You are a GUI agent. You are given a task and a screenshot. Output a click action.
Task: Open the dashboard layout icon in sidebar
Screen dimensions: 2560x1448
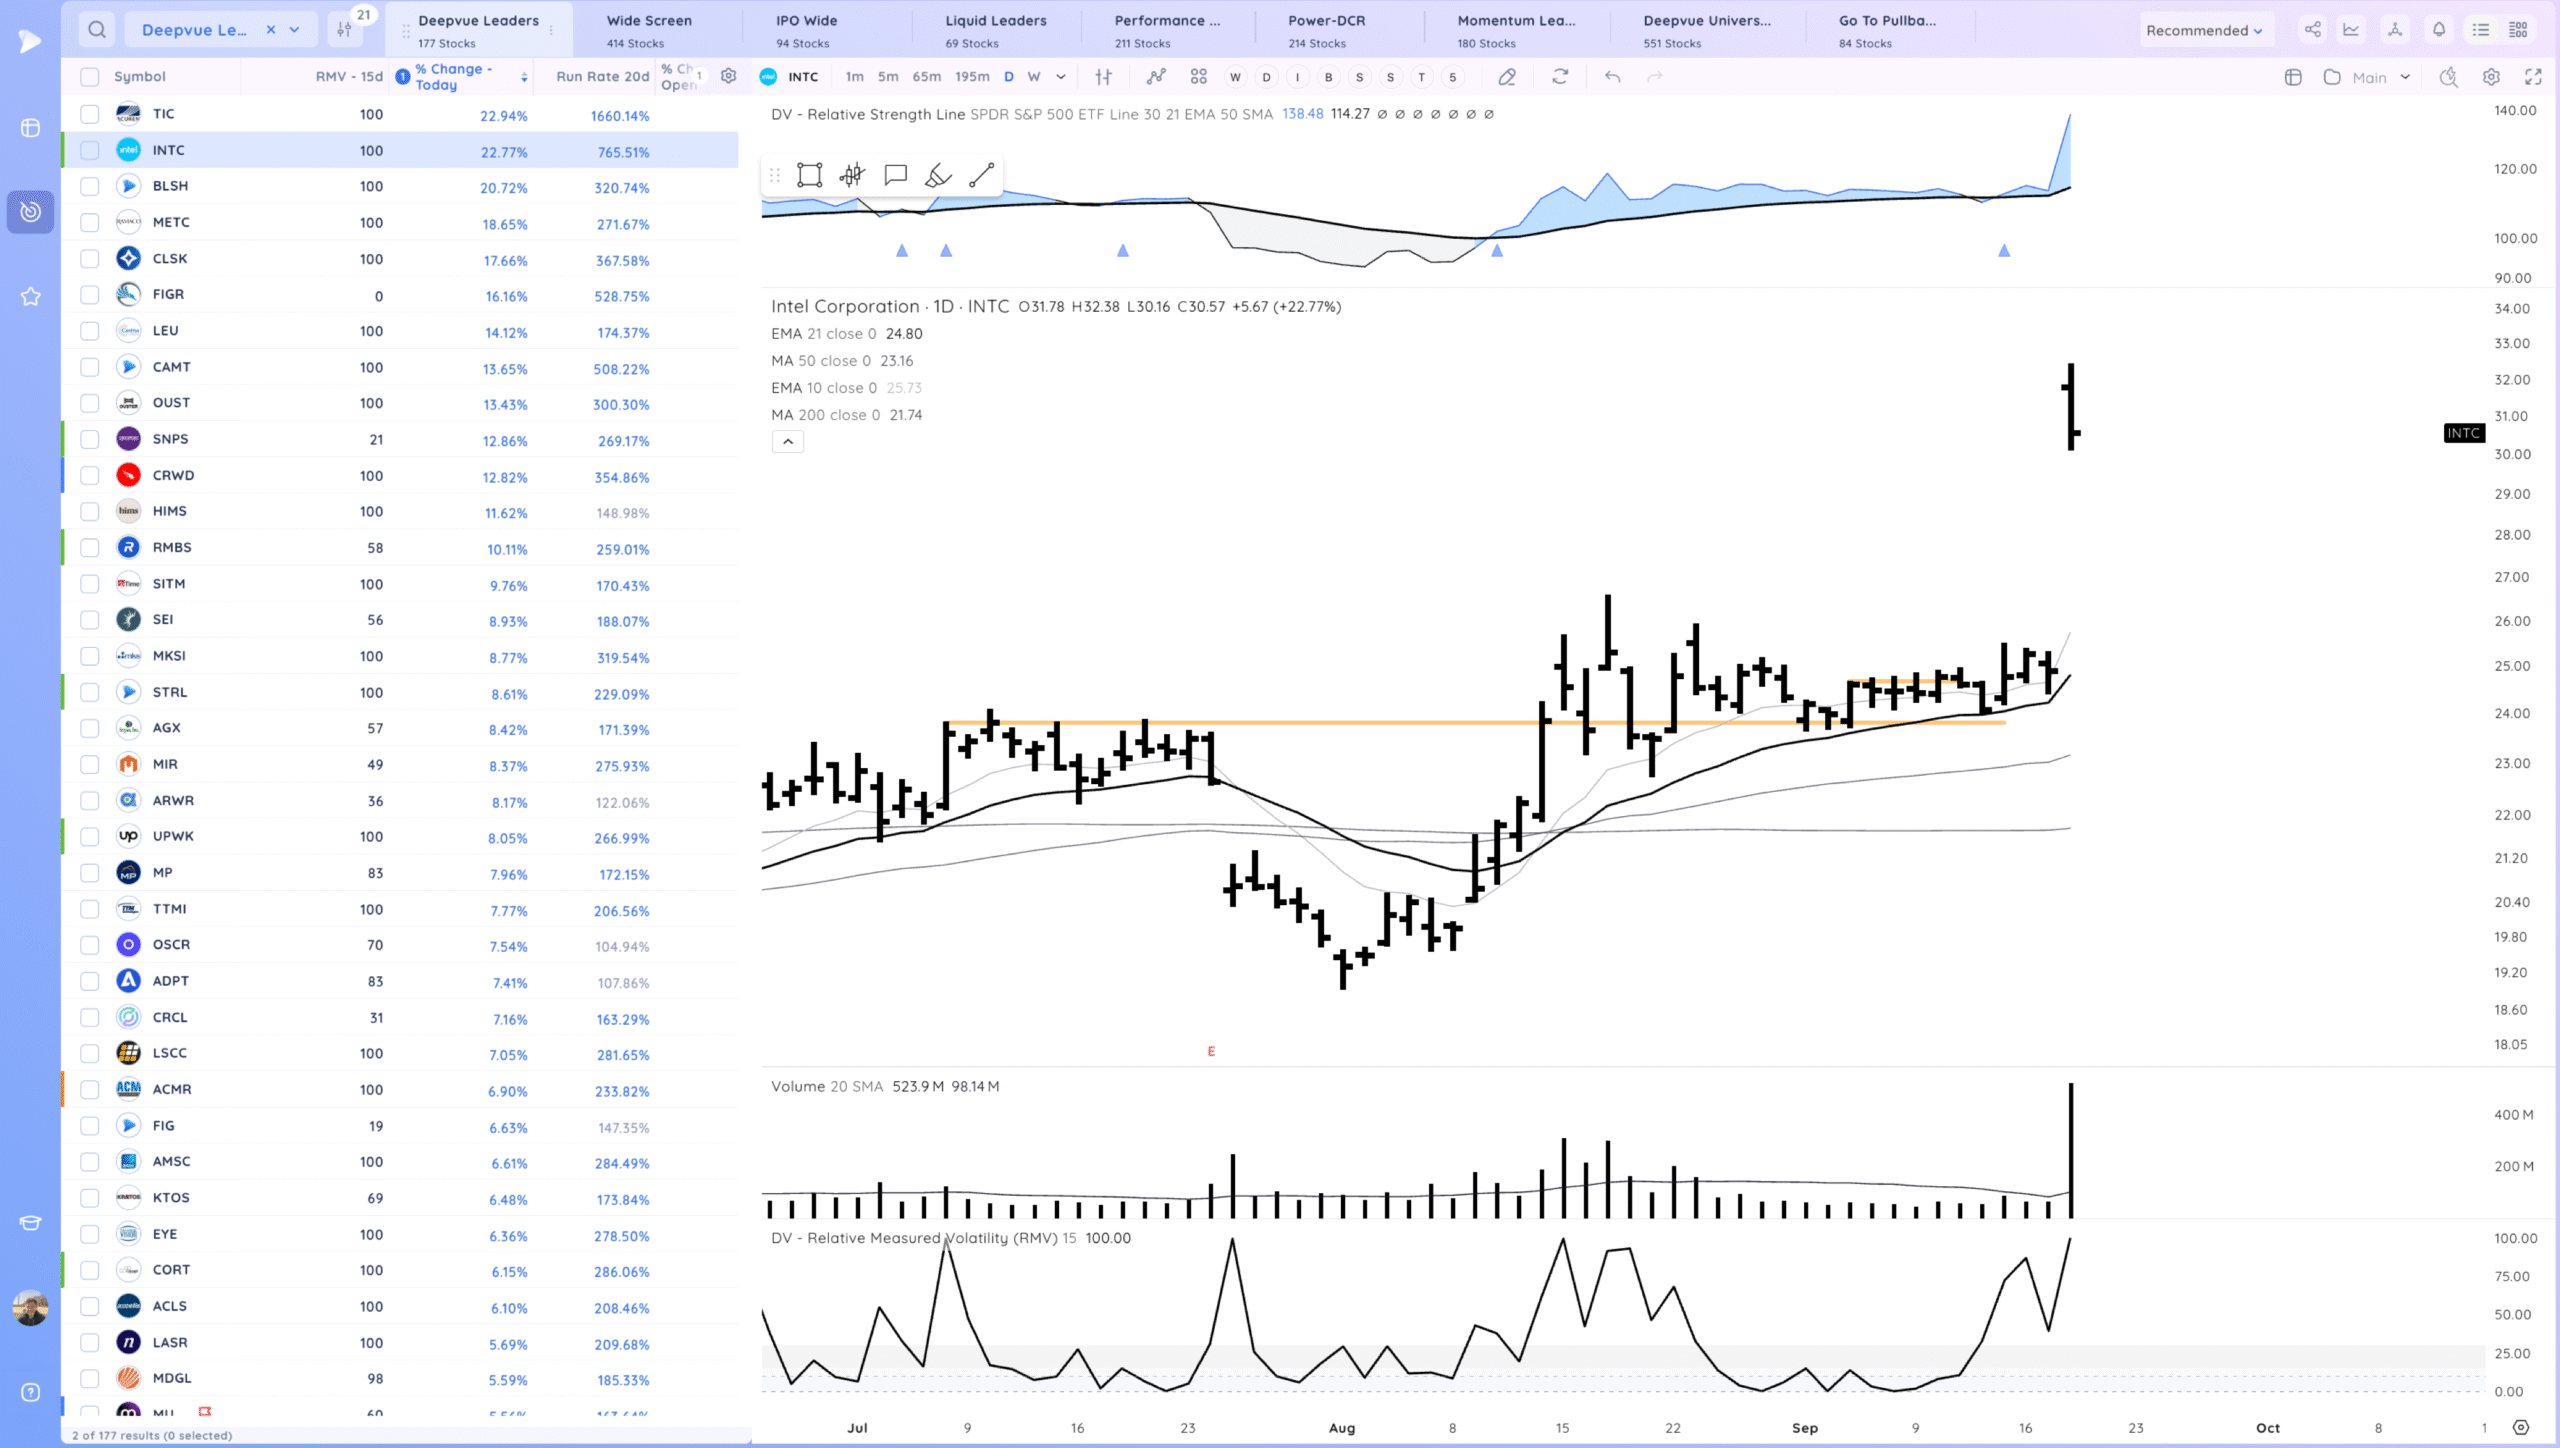[x=30, y=128]
